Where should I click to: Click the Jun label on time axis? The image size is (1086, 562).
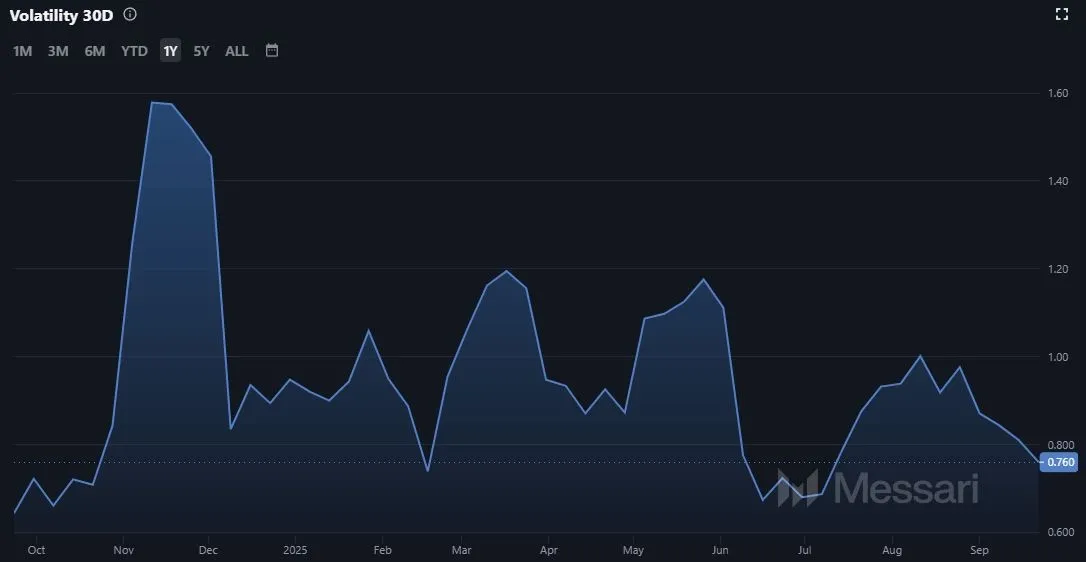pos(720,550)
